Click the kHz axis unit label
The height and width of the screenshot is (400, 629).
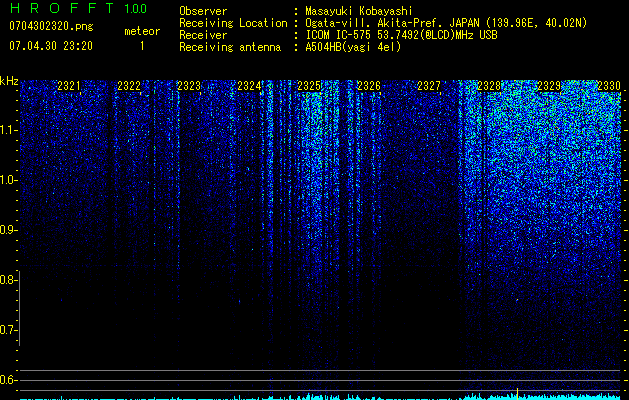pos(9,81)
